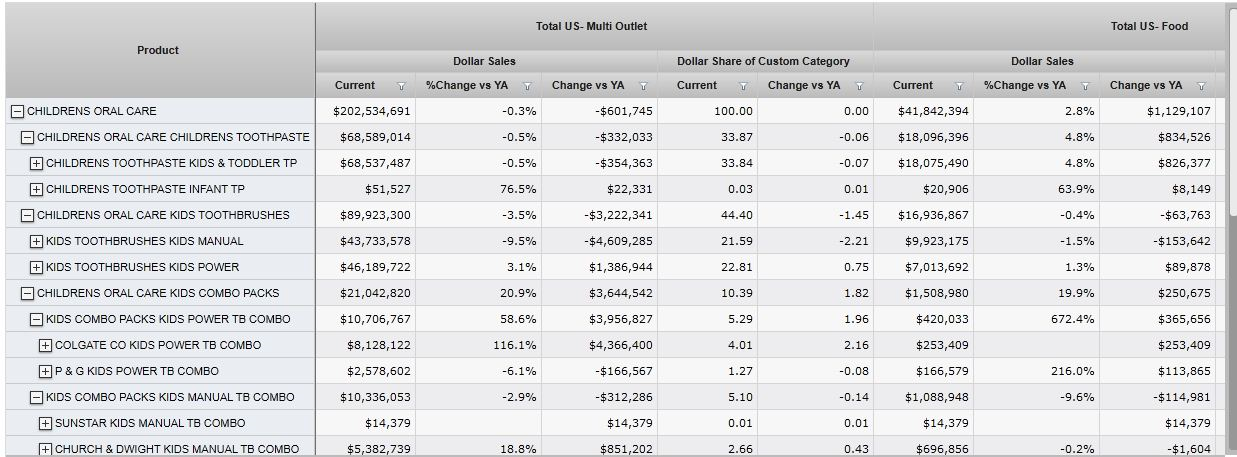Collapse the CHILDRENS ORAL CARE row

(x=18, y=112)
